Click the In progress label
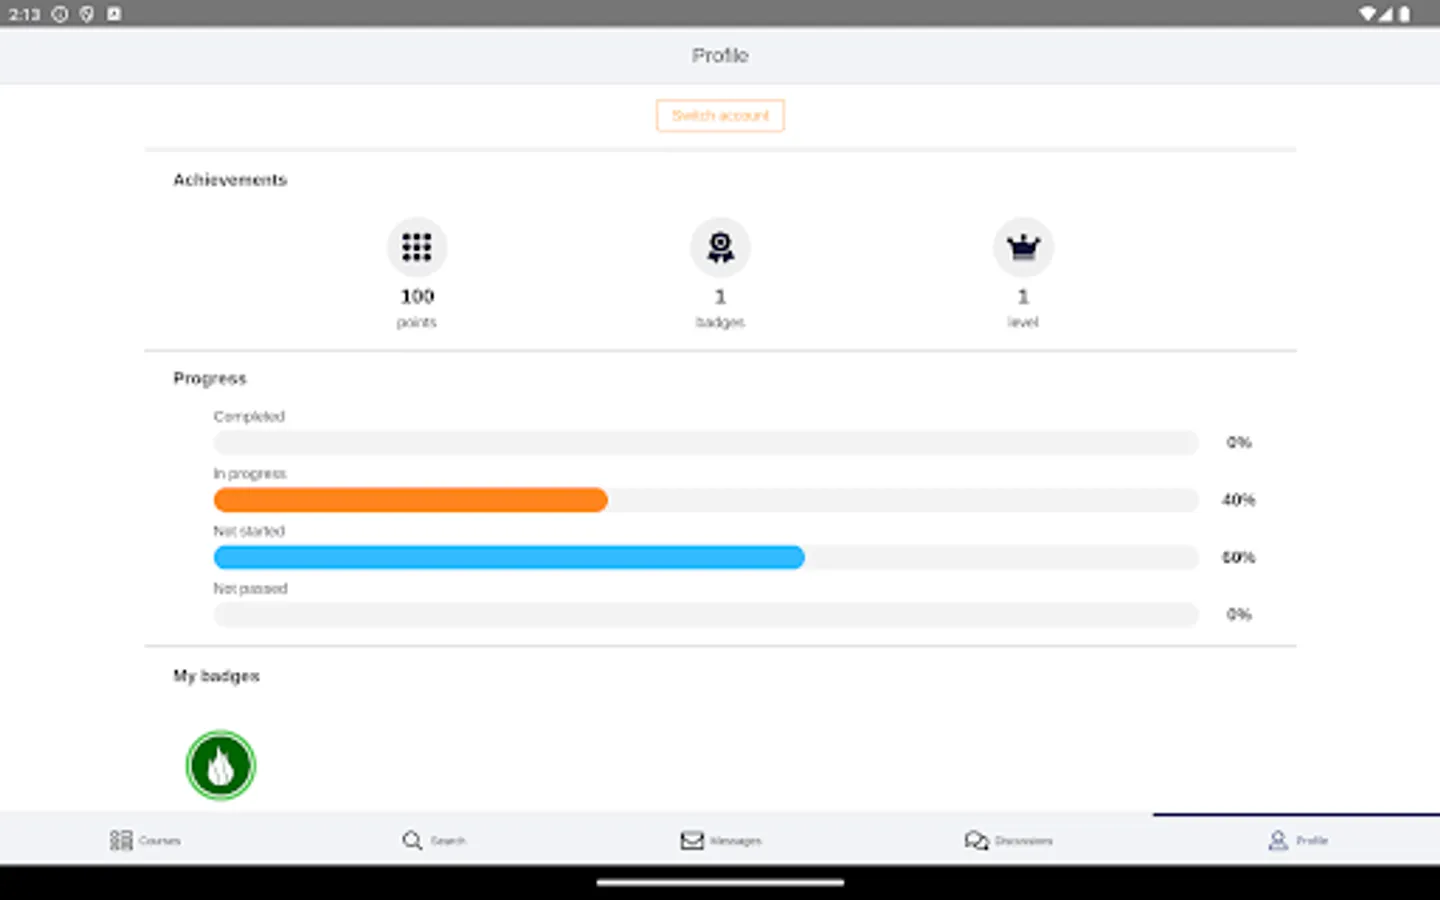This screenshot has height=900, width=1440. point(250,473)
